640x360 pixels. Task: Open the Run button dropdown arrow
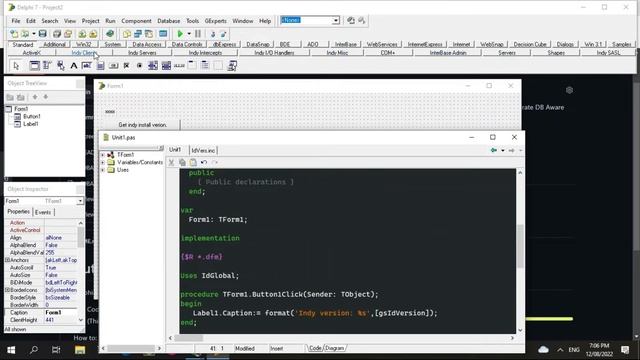(x=189, y=34)
